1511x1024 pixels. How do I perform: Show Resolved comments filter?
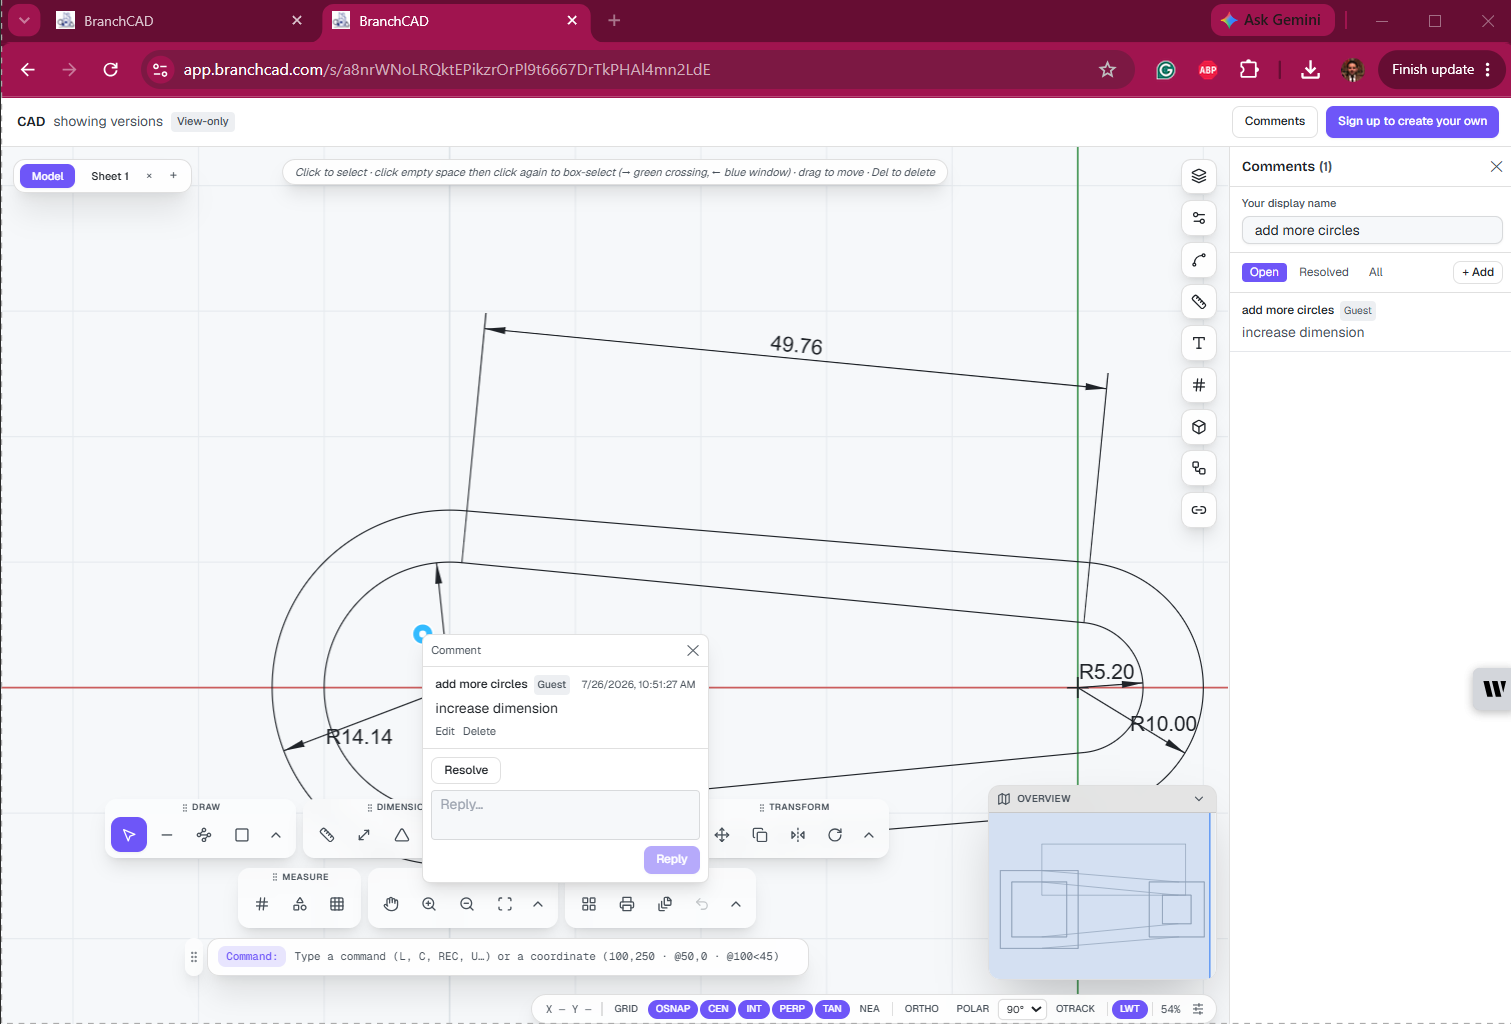tap(1324, 272)
